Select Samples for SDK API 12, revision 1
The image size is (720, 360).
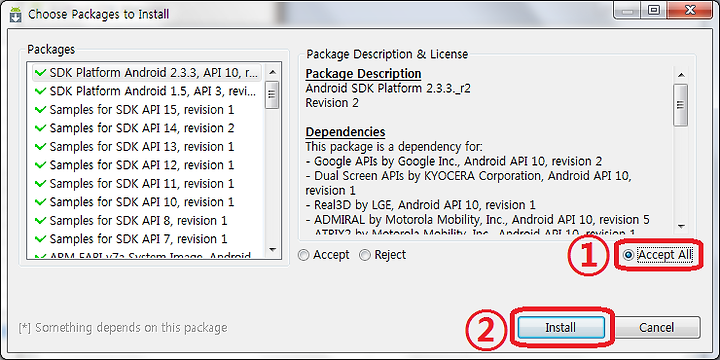pyautogui.click(x=147, y=165)
